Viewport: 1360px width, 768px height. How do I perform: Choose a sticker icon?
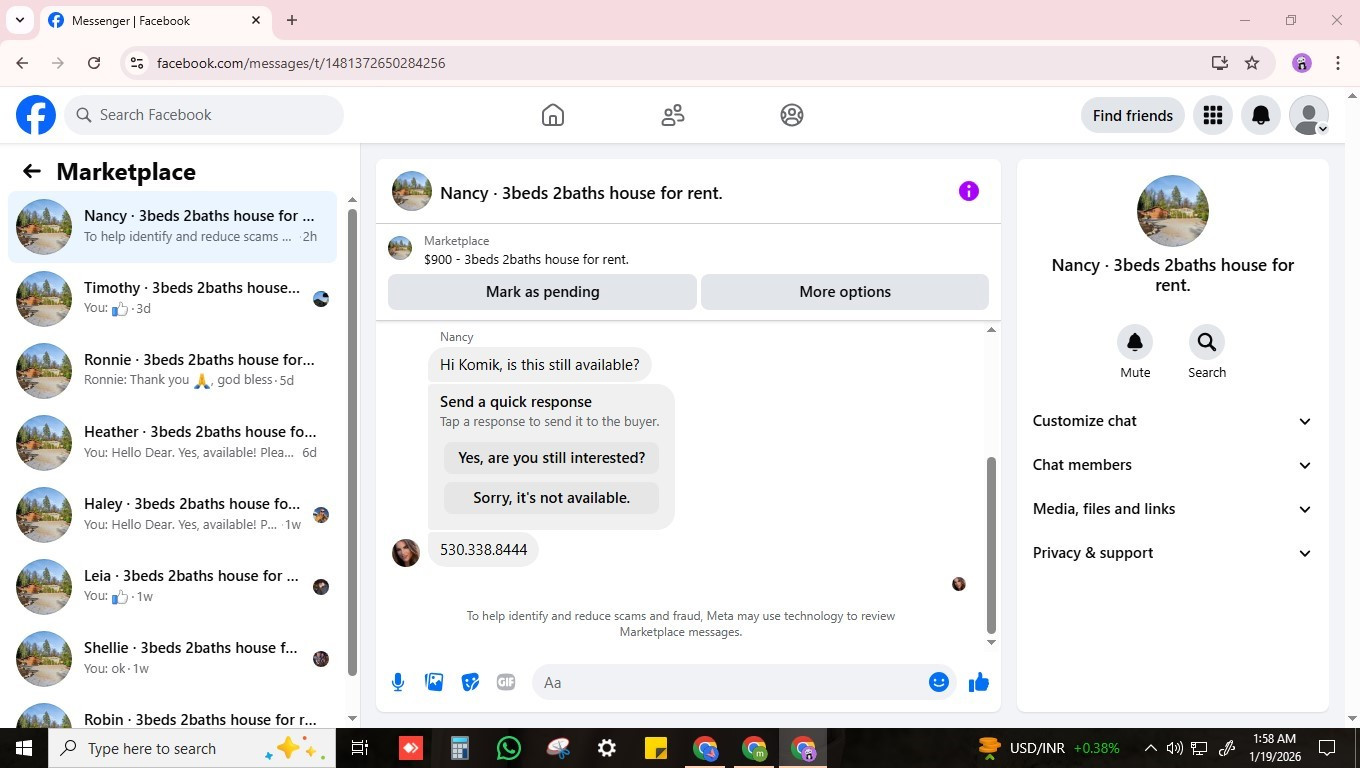point(470,682)
